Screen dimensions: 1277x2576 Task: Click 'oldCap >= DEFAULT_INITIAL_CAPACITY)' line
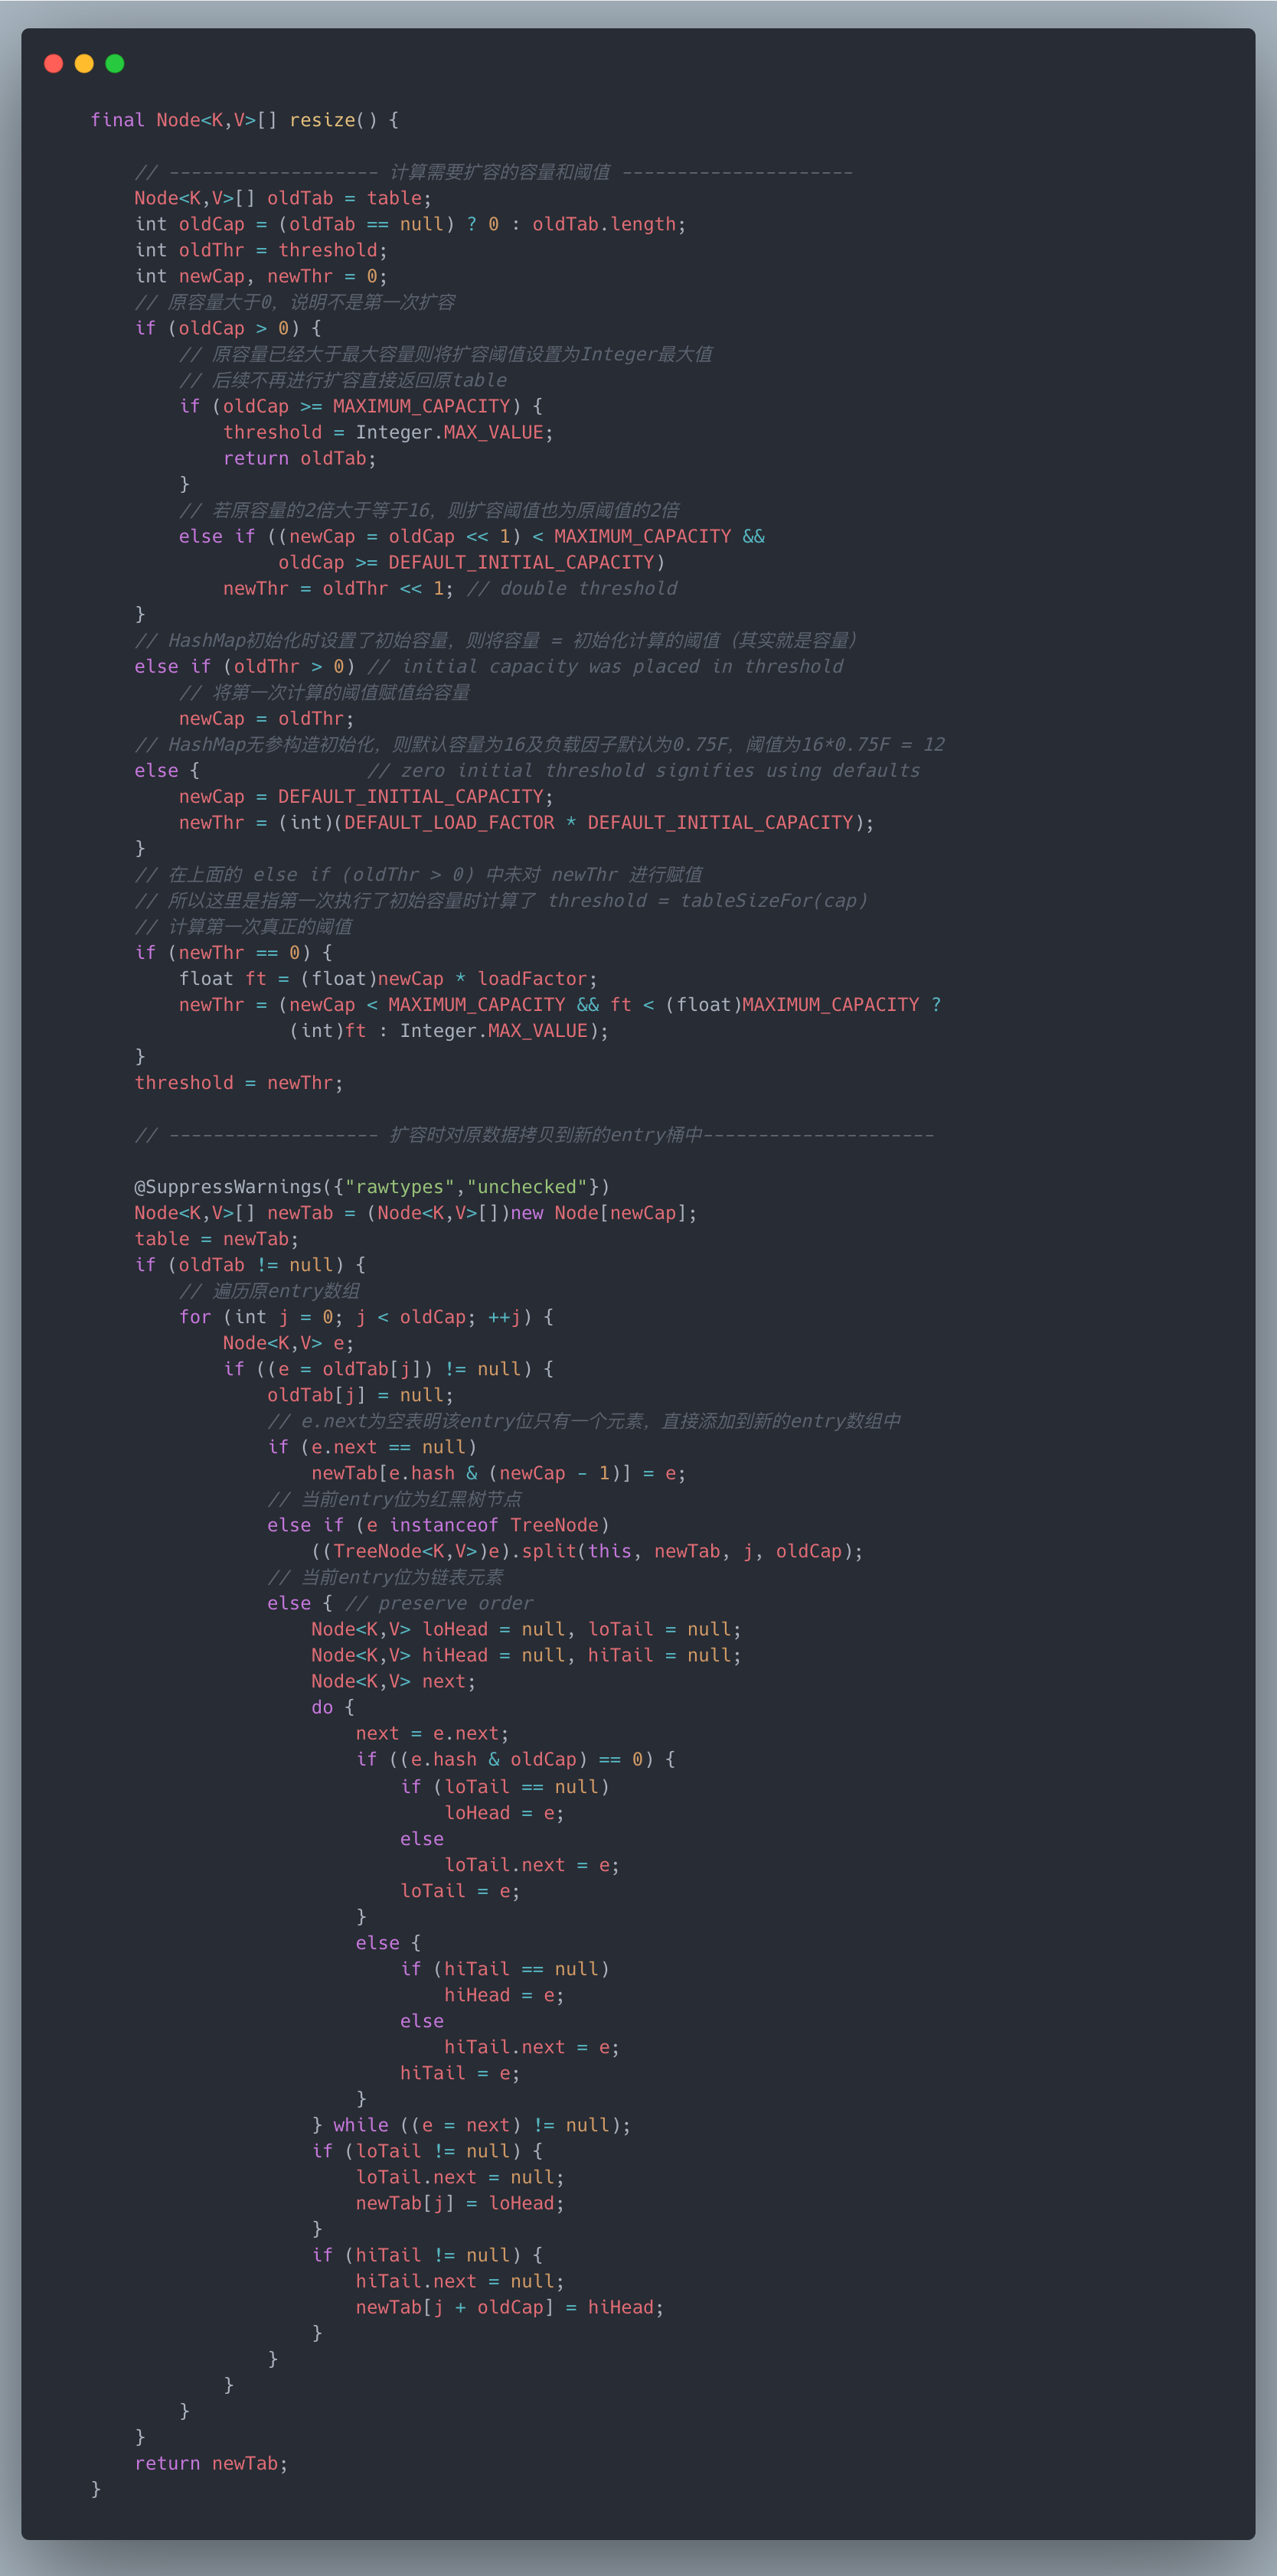pyautogui.click(x=471, y=562)
